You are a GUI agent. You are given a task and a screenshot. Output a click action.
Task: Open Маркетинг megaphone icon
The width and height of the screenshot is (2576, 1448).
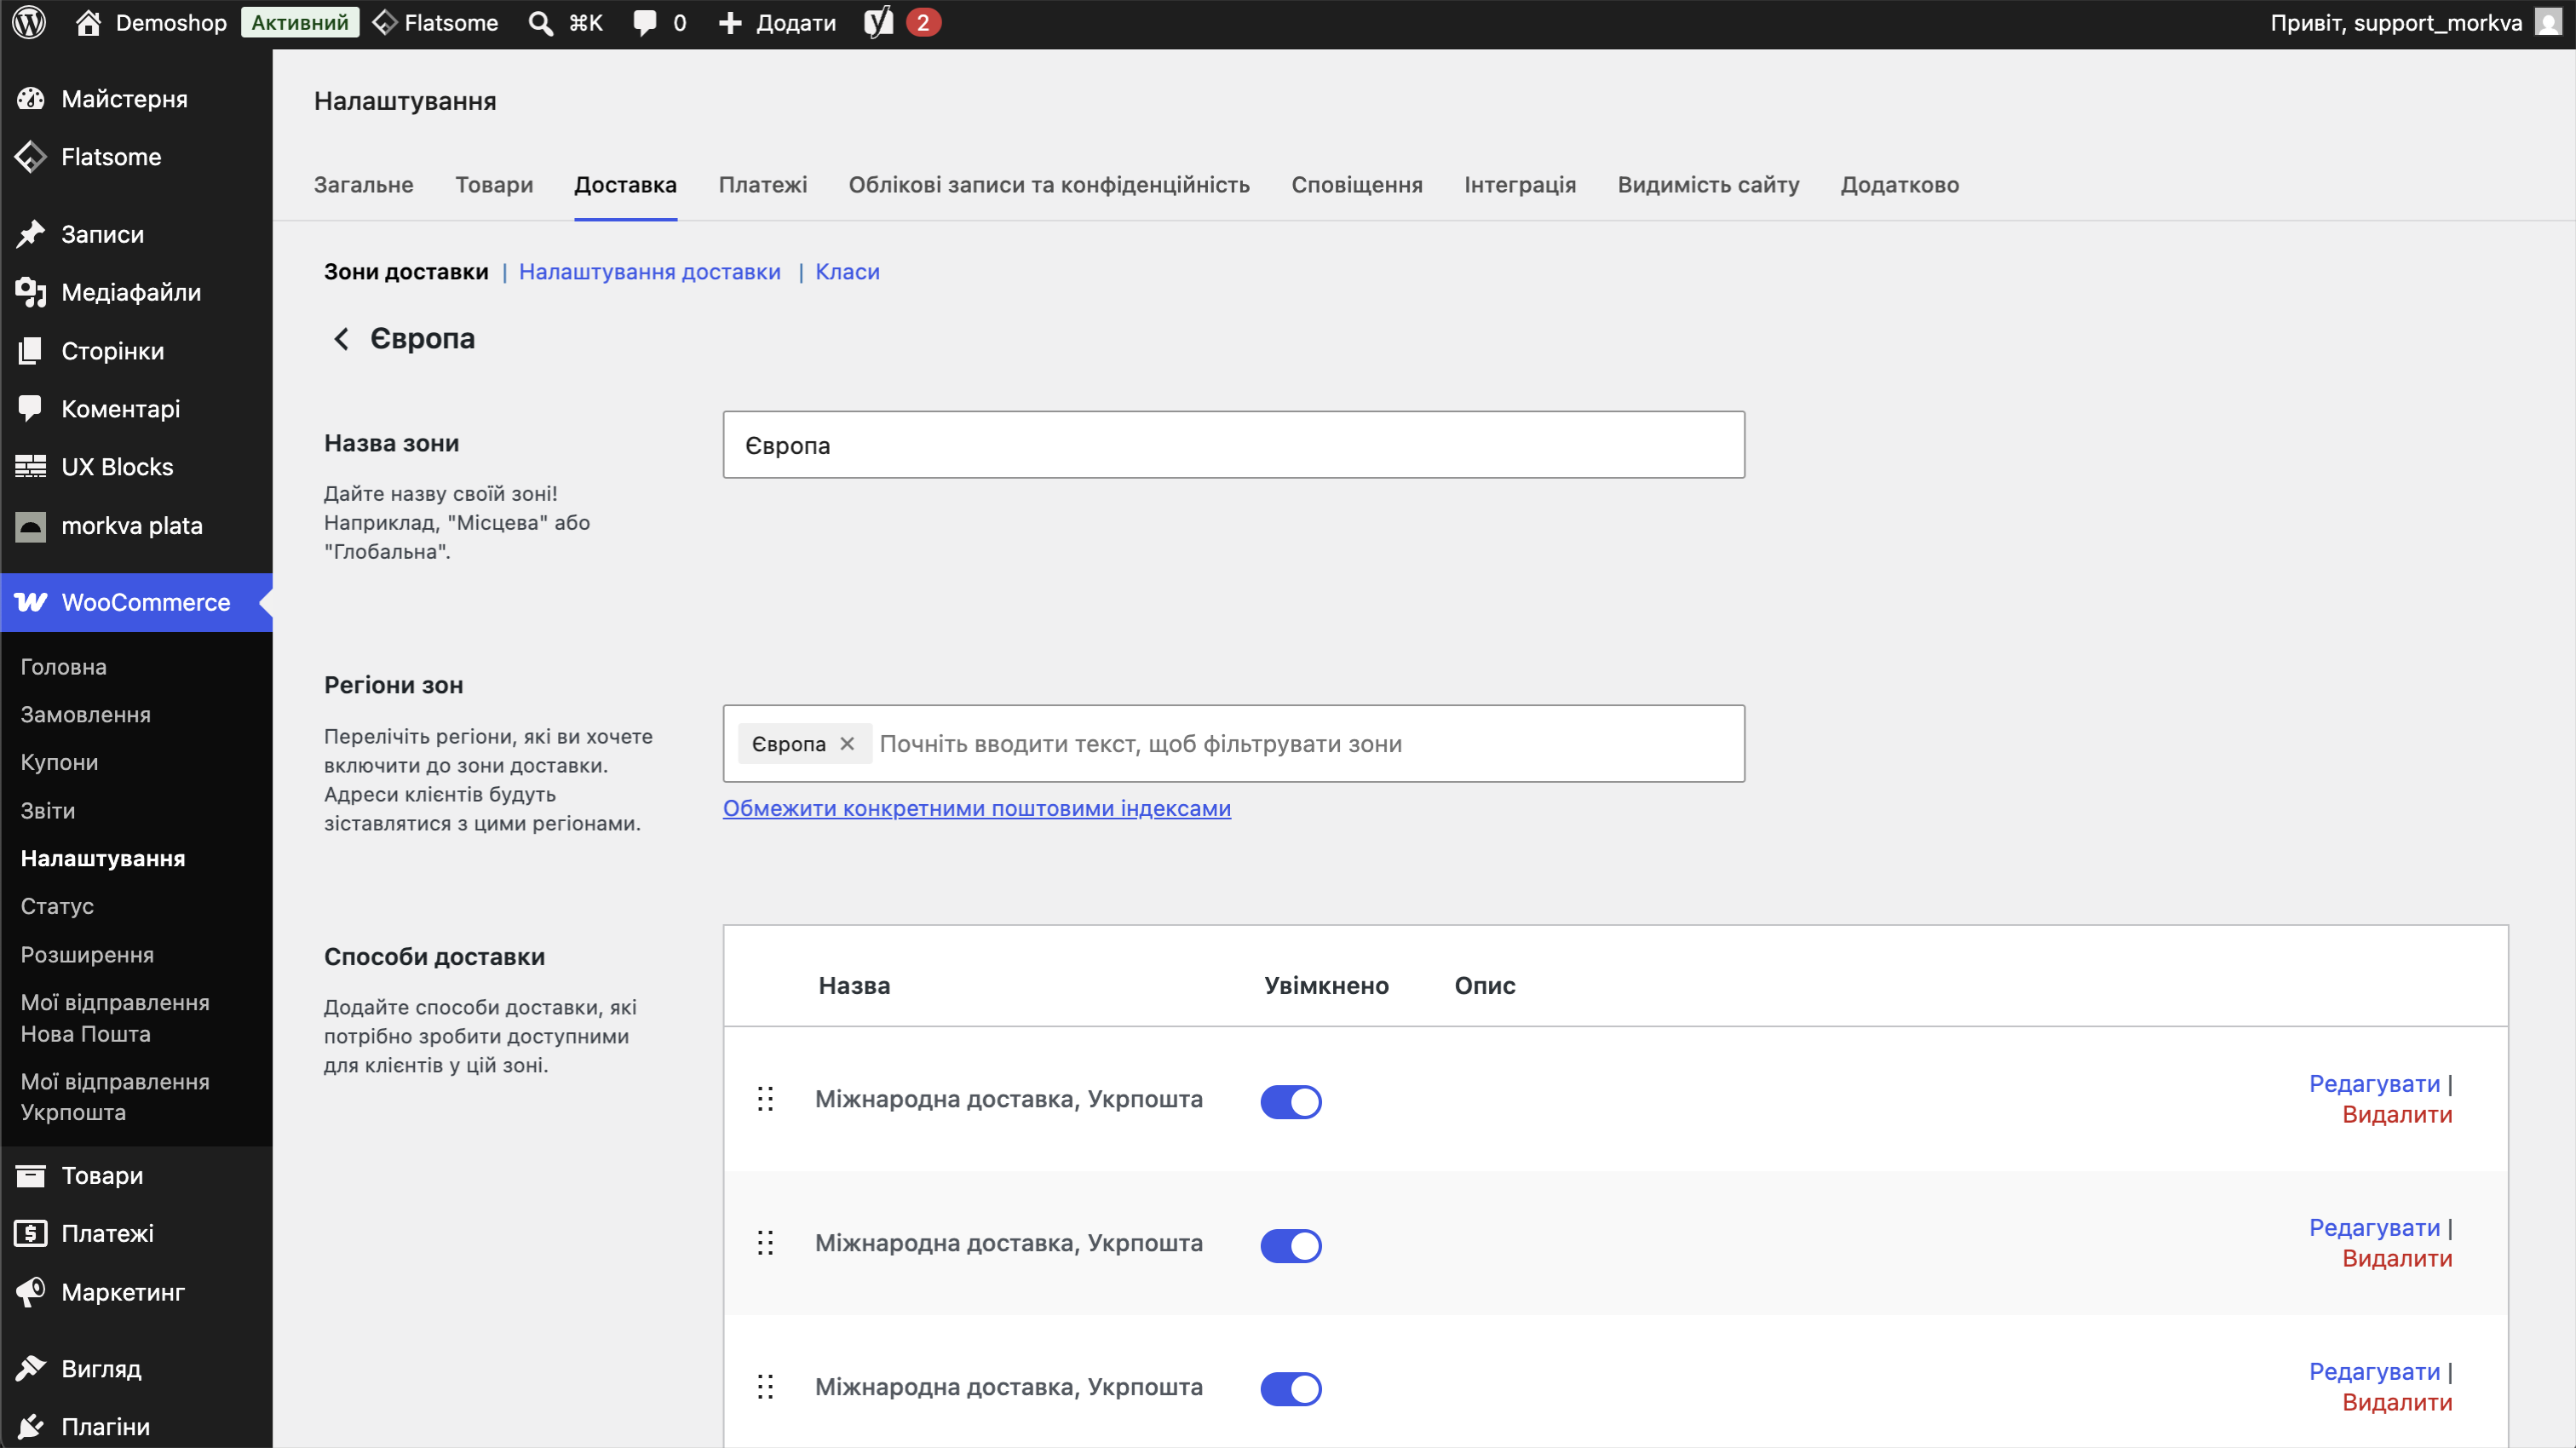31,1291
